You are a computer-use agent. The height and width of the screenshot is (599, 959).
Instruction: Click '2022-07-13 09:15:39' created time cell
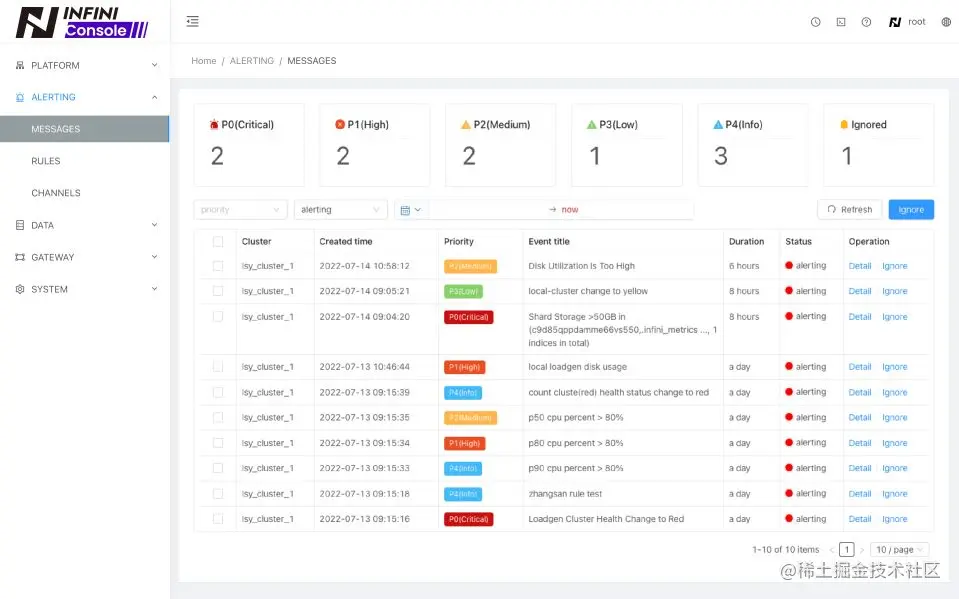coord(365,392)
